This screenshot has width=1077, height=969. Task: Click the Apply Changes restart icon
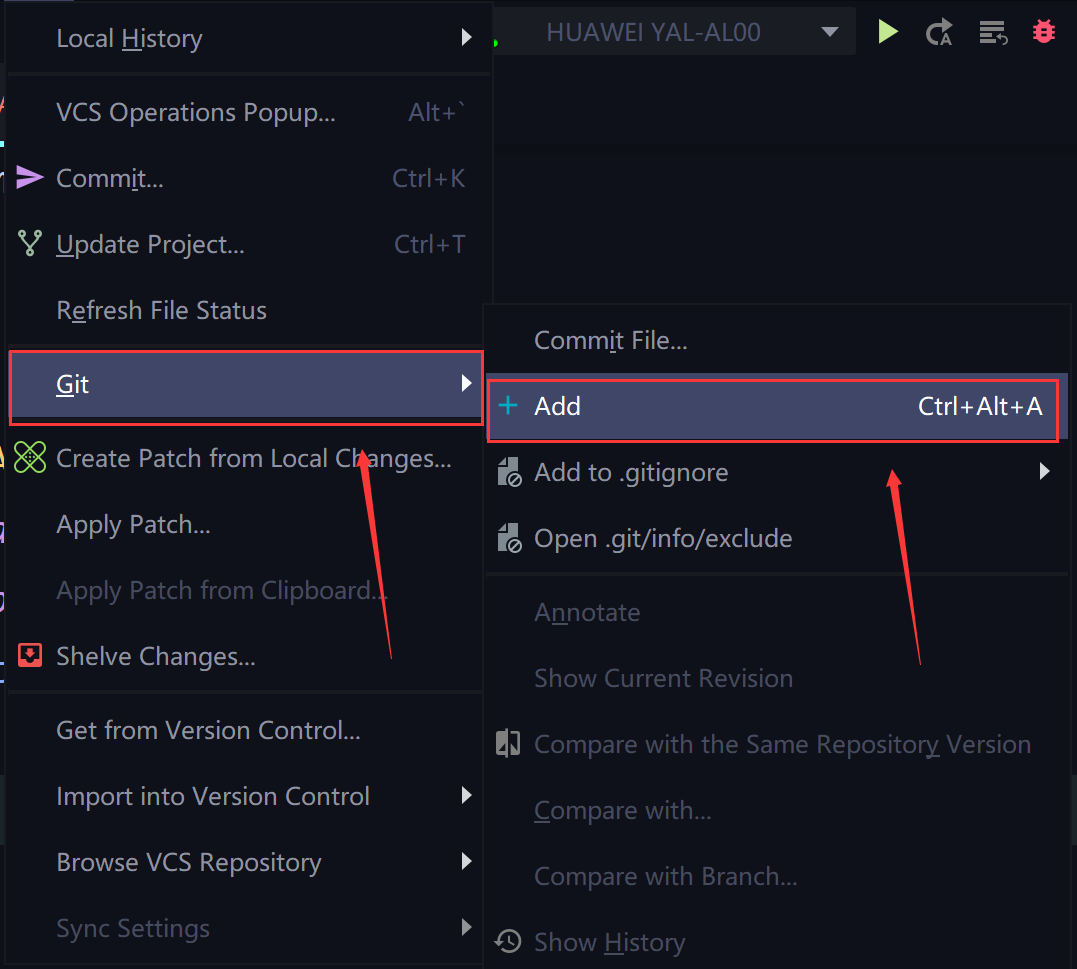click(x=939, y=32)
